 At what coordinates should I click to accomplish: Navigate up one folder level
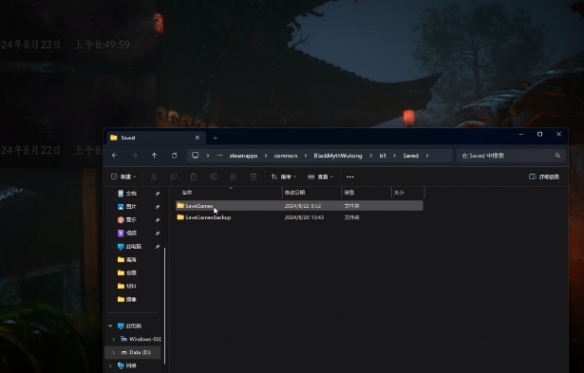click(x=154, y=155)
